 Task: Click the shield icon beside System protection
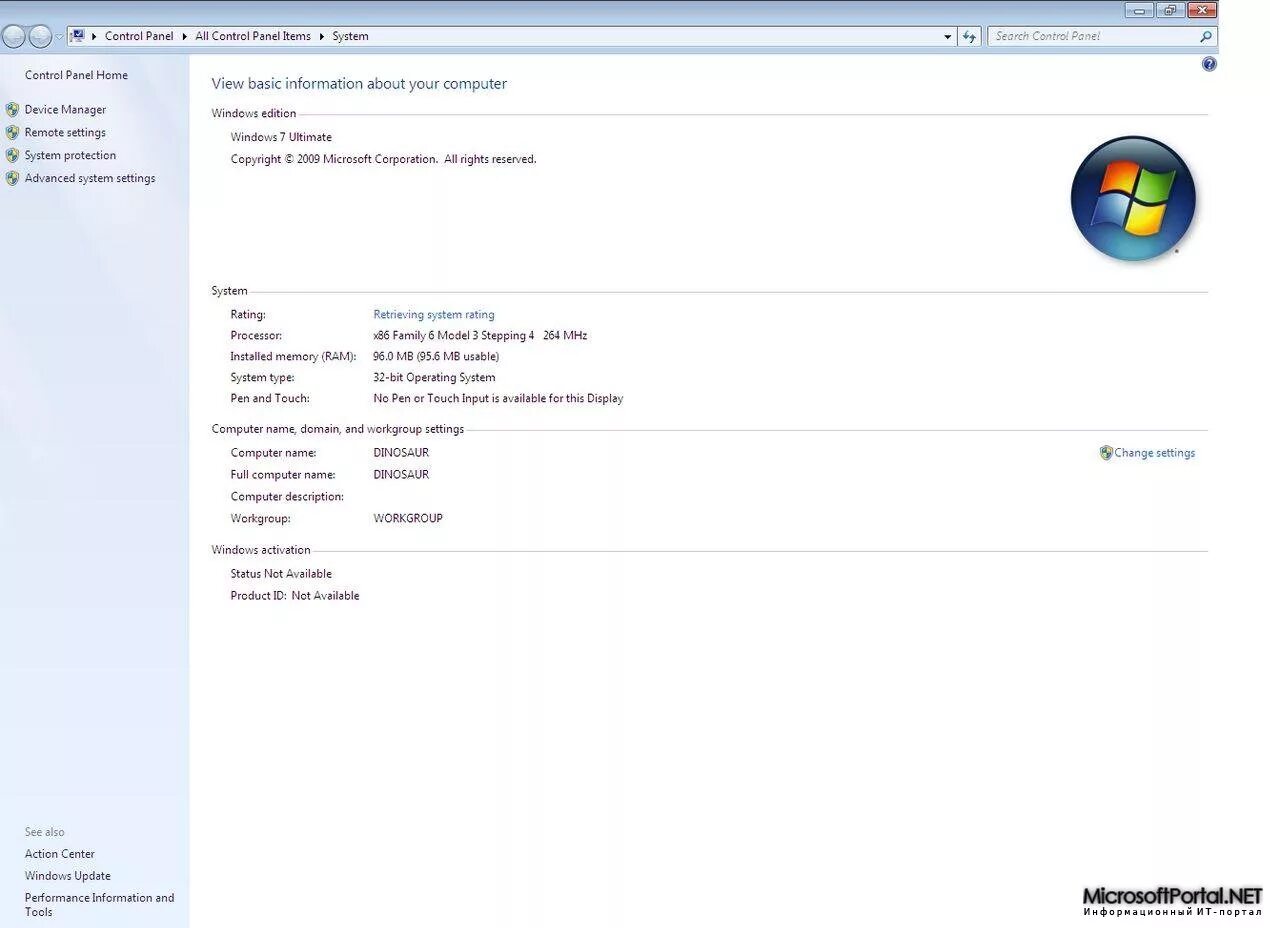coord(13,155)
